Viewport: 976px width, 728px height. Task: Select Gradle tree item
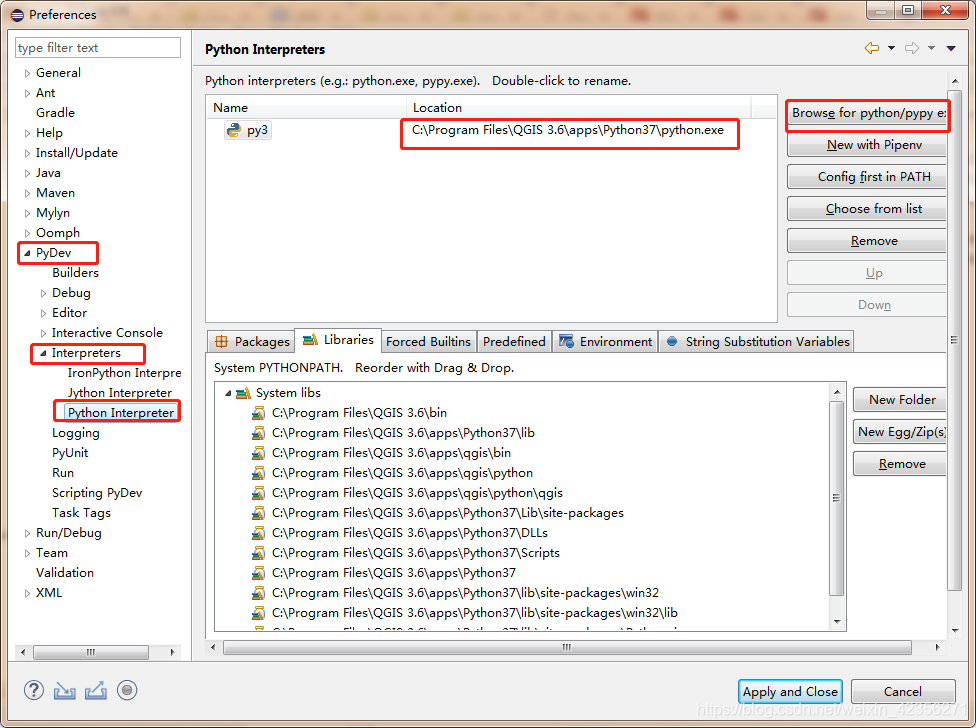55,113
